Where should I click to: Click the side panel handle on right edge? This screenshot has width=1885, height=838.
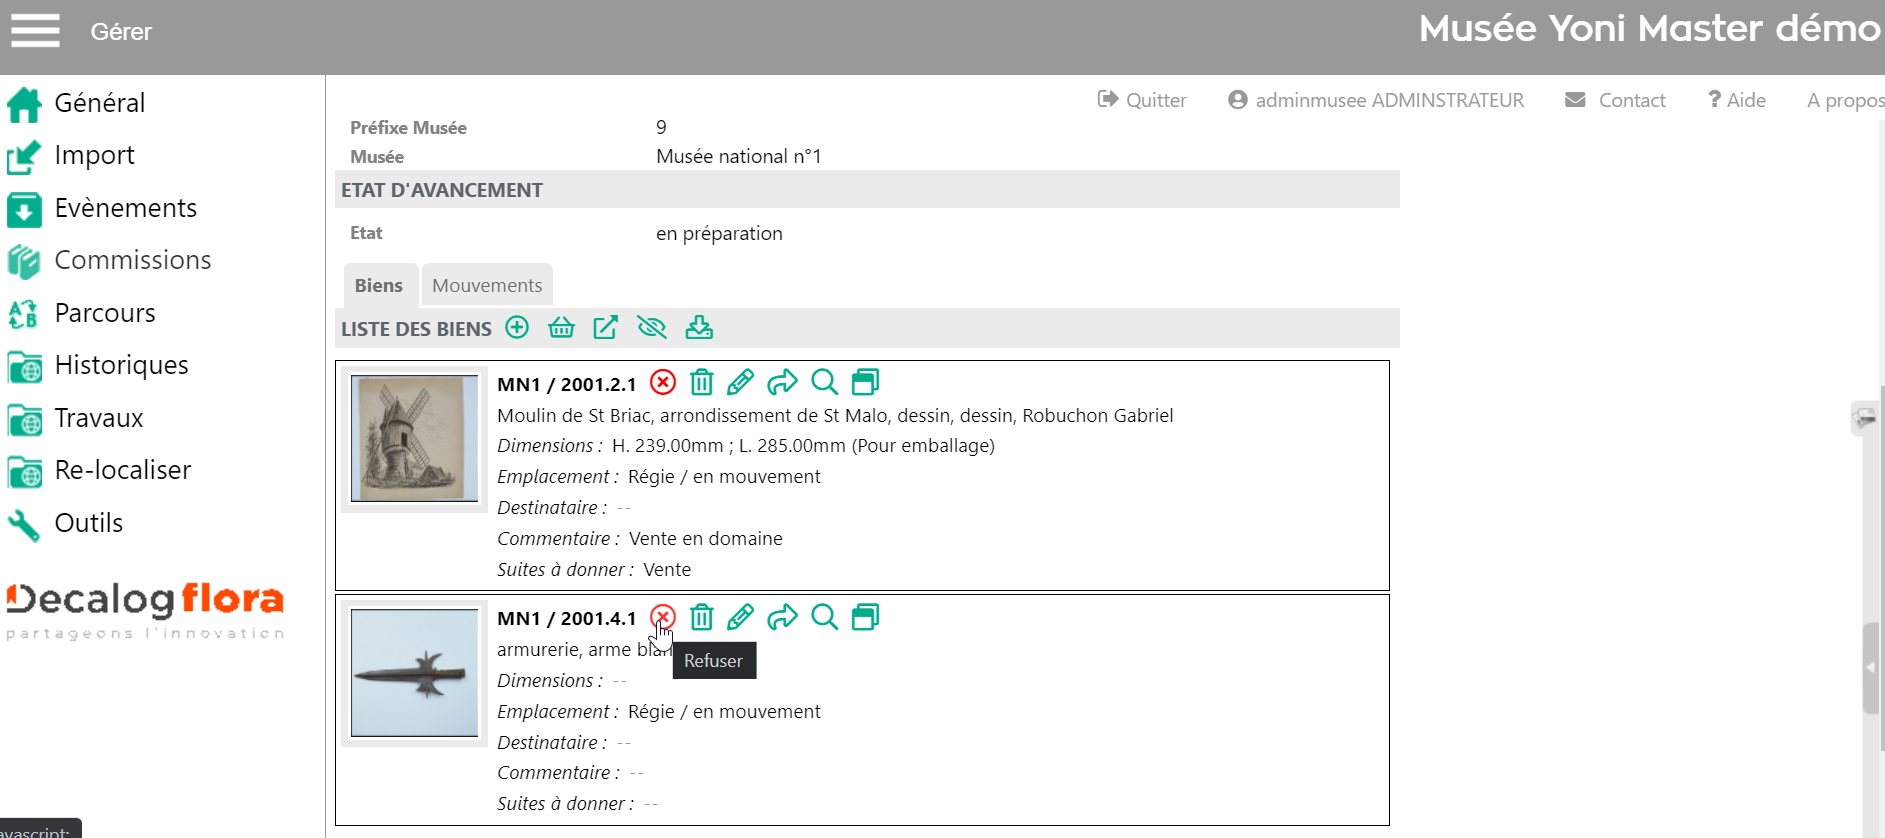pos(1871,667)
